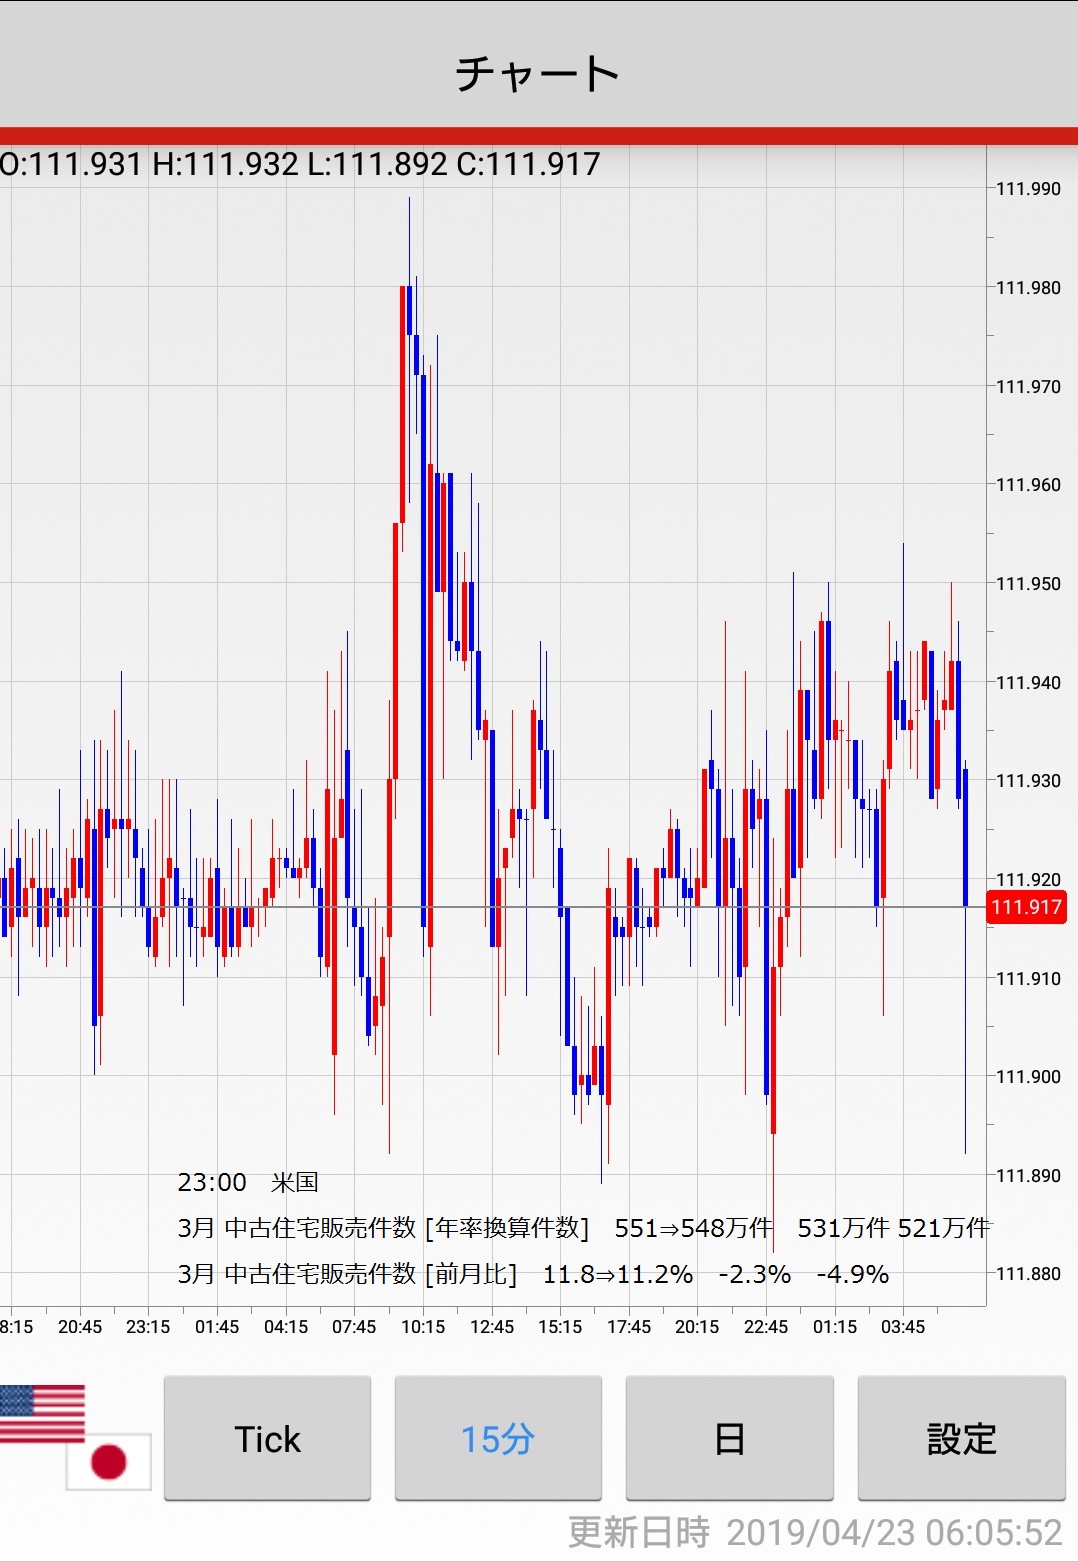
Task: Tap the 23:00 米国 event heading
Action: 247,1182
